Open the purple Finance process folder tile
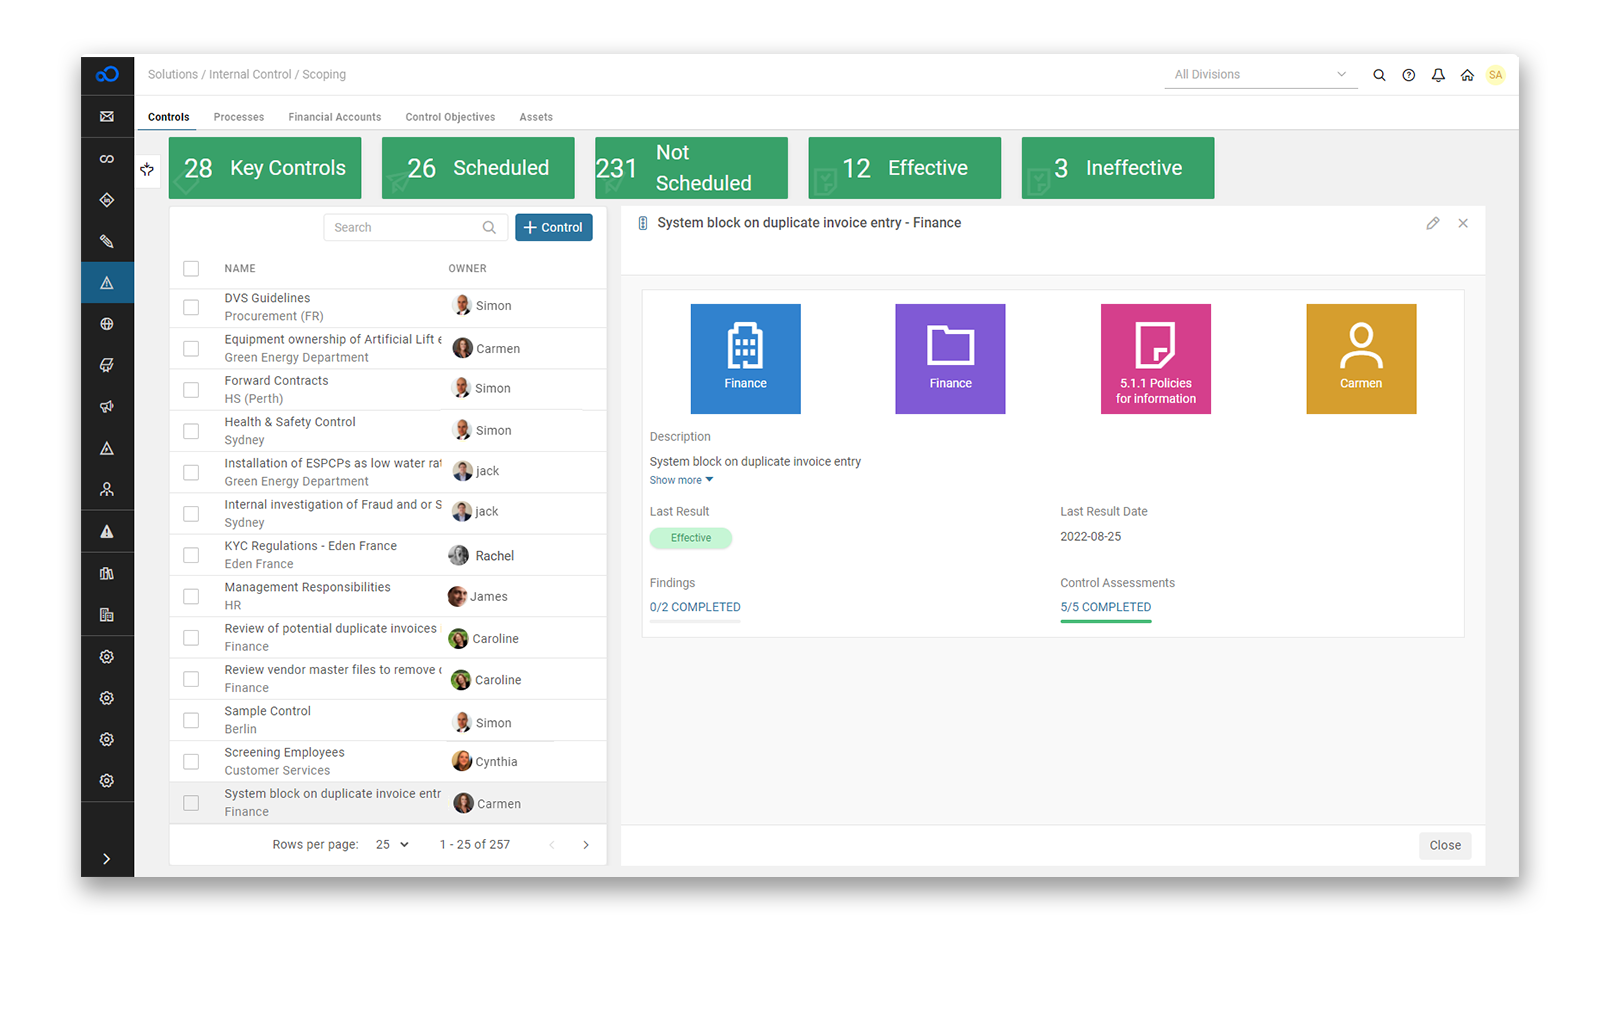This screenshot has height=1022, width=1600. (x=949, y=358)
